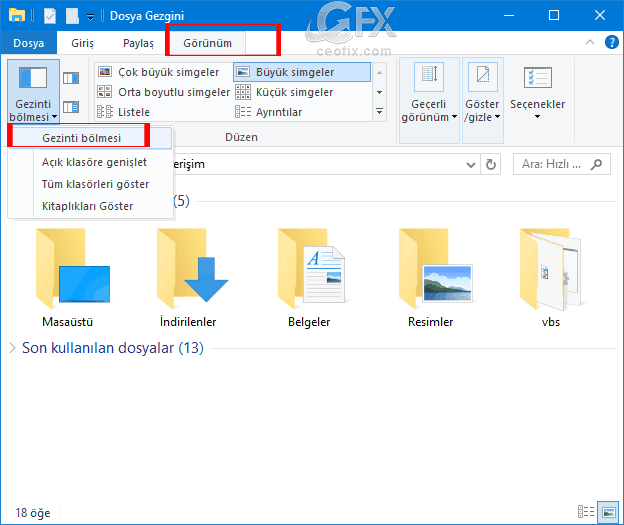Open Help with the question mark icon
The image size is (624, 525).
[611, 42]
